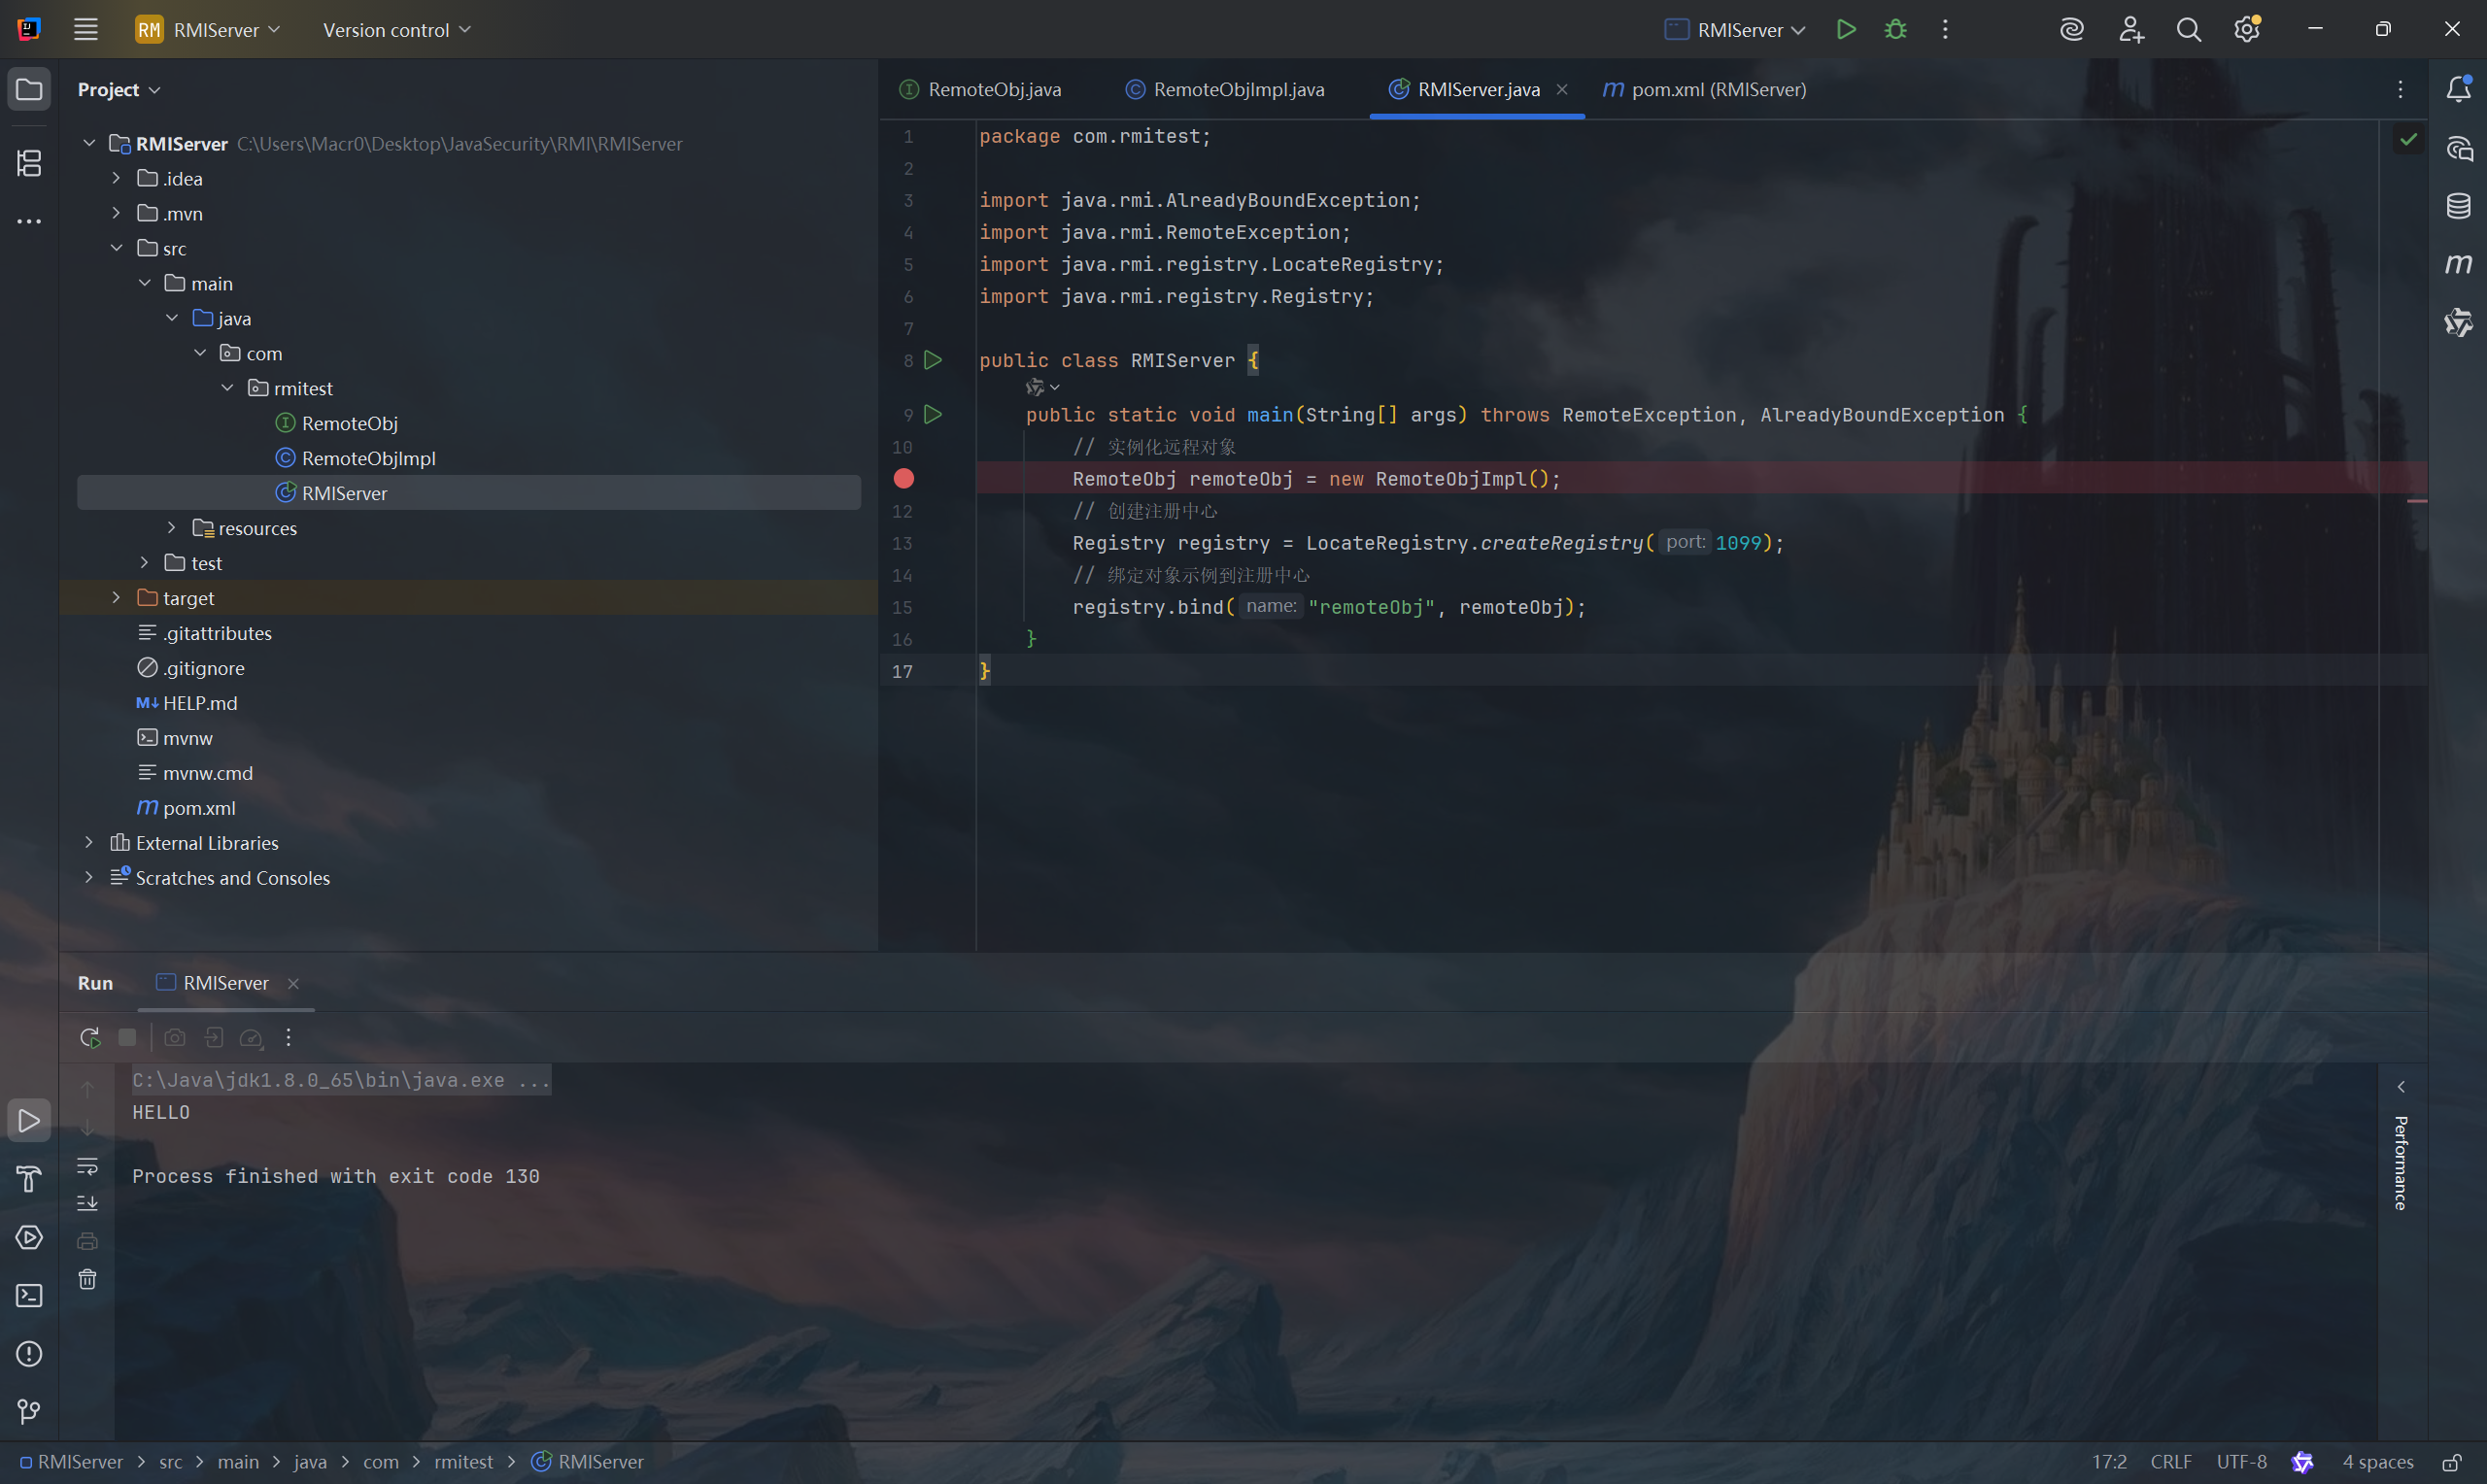This screenshot has width=2487, height=1484.
Task: Open the Project tool window folder icon
Action: [29, 90]
